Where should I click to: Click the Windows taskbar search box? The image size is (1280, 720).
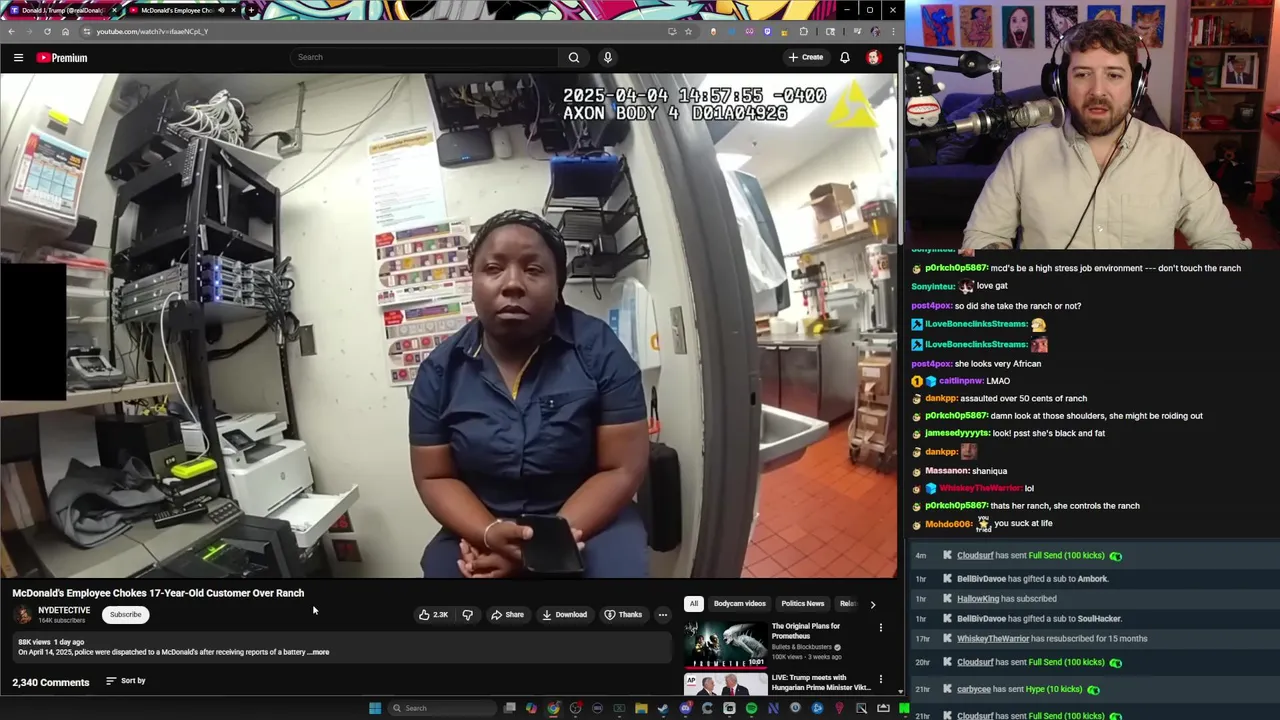click(440, 708)
